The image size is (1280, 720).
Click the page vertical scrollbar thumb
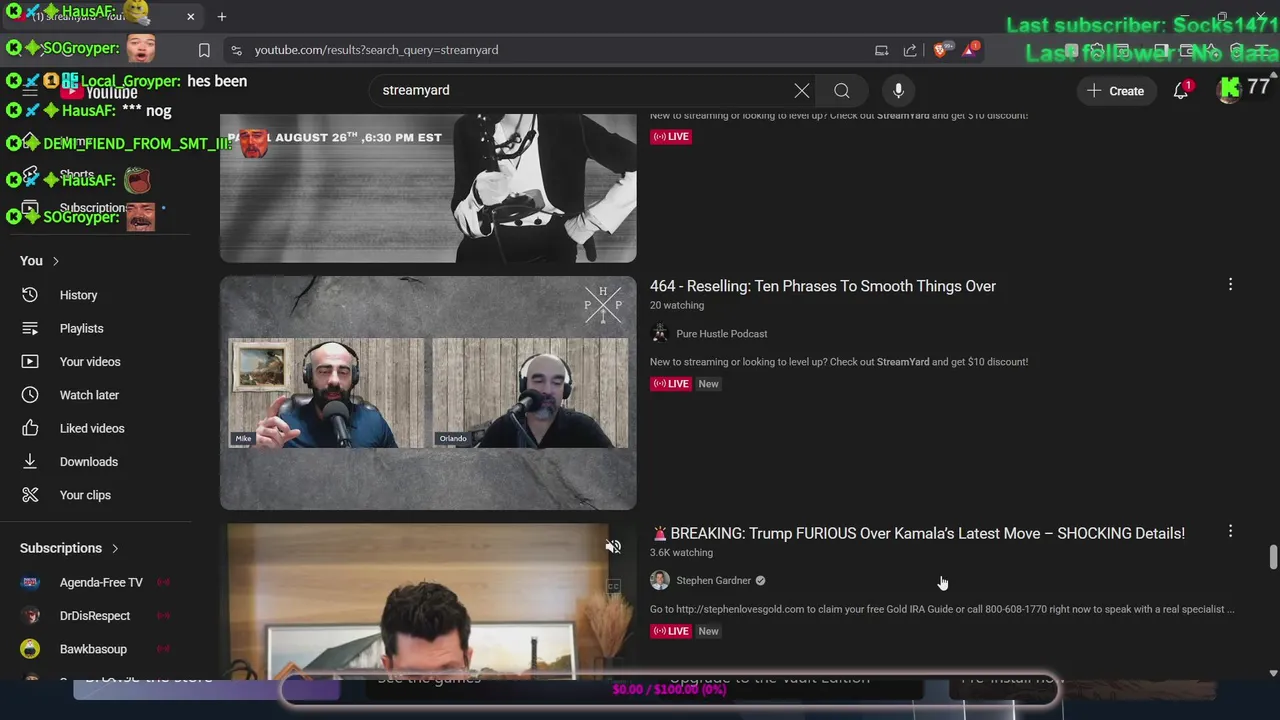1273,557
